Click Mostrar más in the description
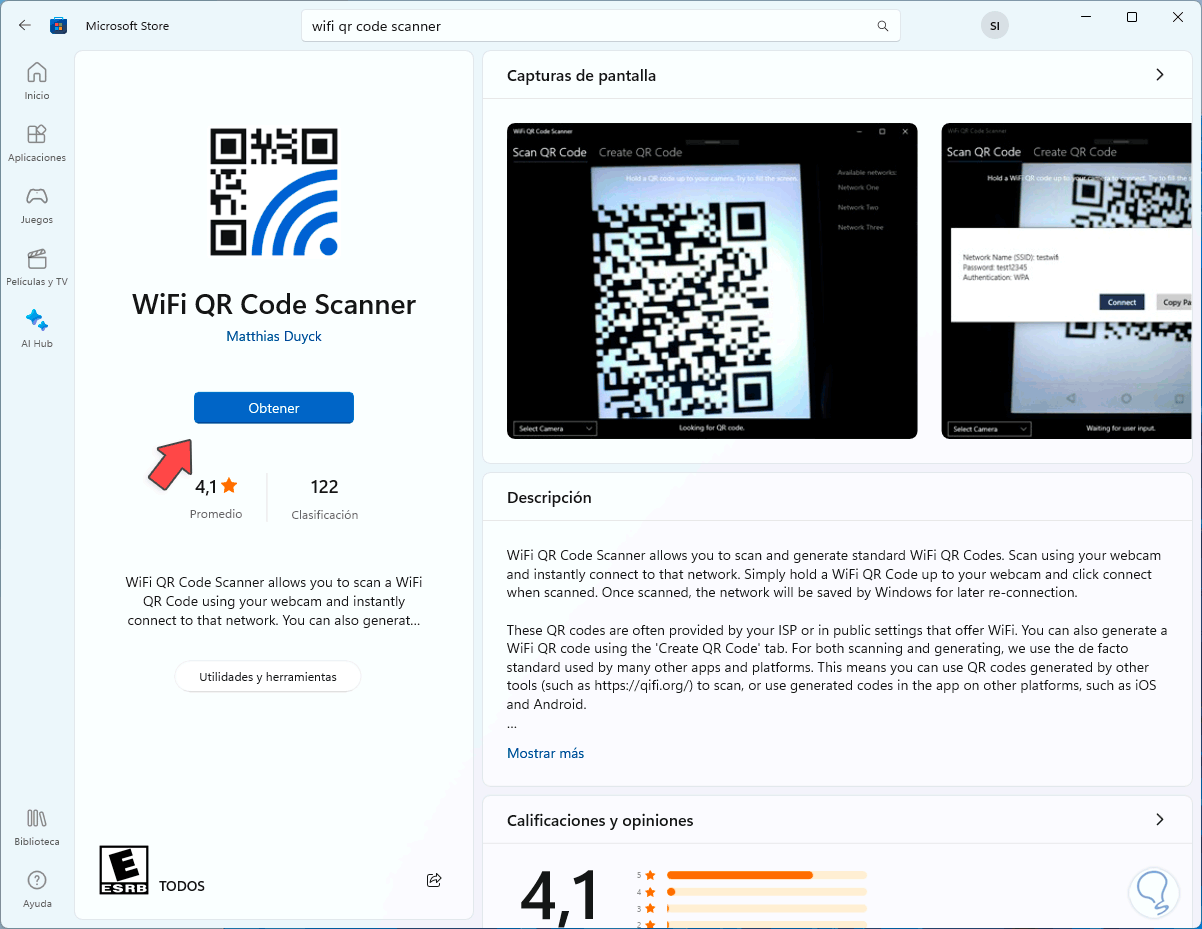 tap(545, 753)
